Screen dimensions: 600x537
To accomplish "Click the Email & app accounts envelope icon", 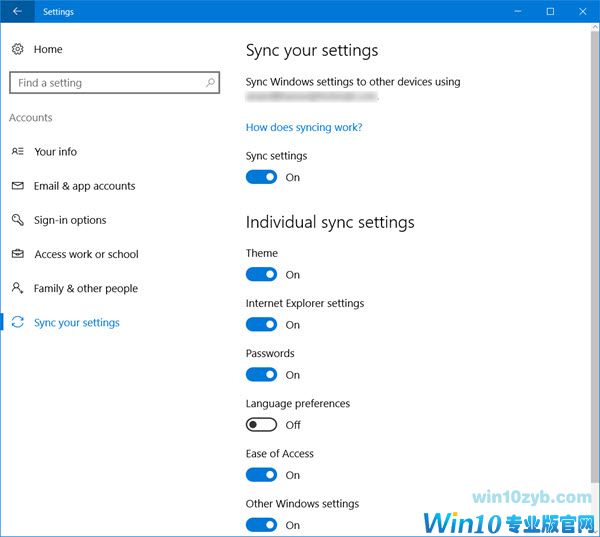I will pyautogui.click(x=17, y=186).
